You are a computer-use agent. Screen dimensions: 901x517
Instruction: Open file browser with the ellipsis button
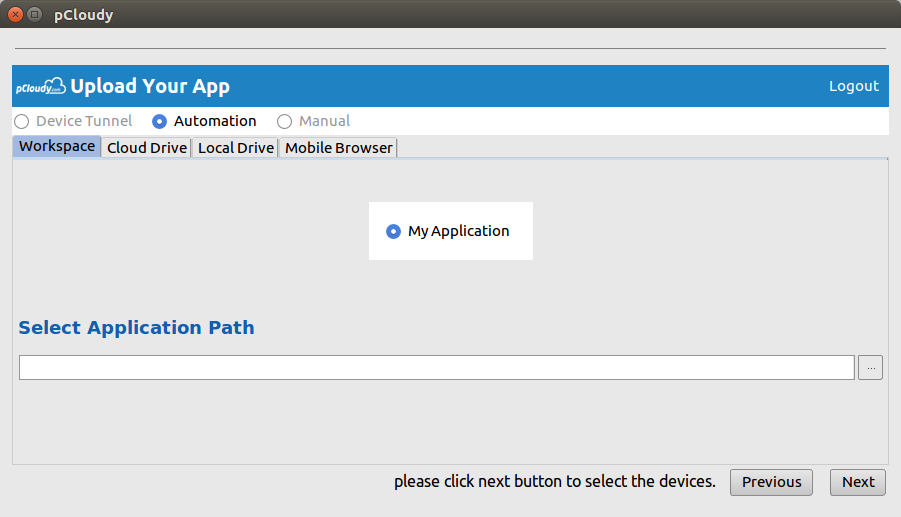click(870, 368)
